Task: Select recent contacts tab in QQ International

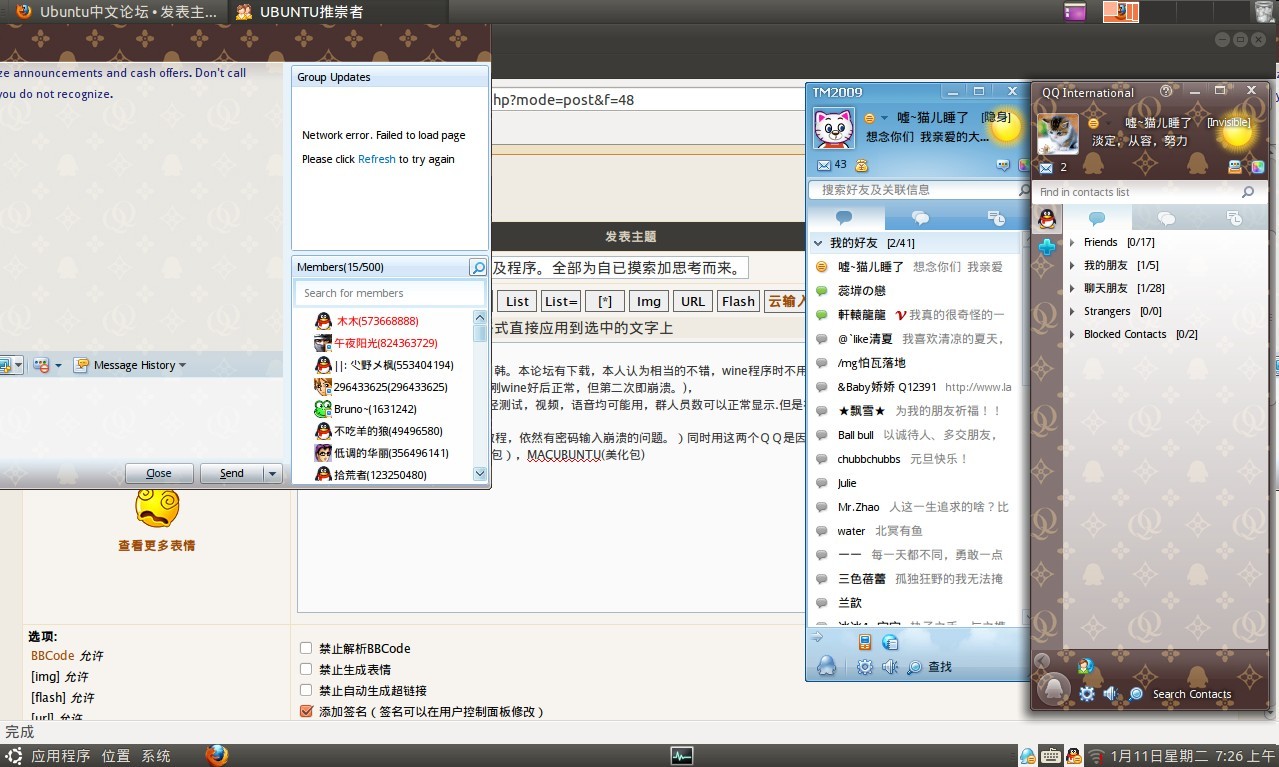Action: (x=1234, y=218)
